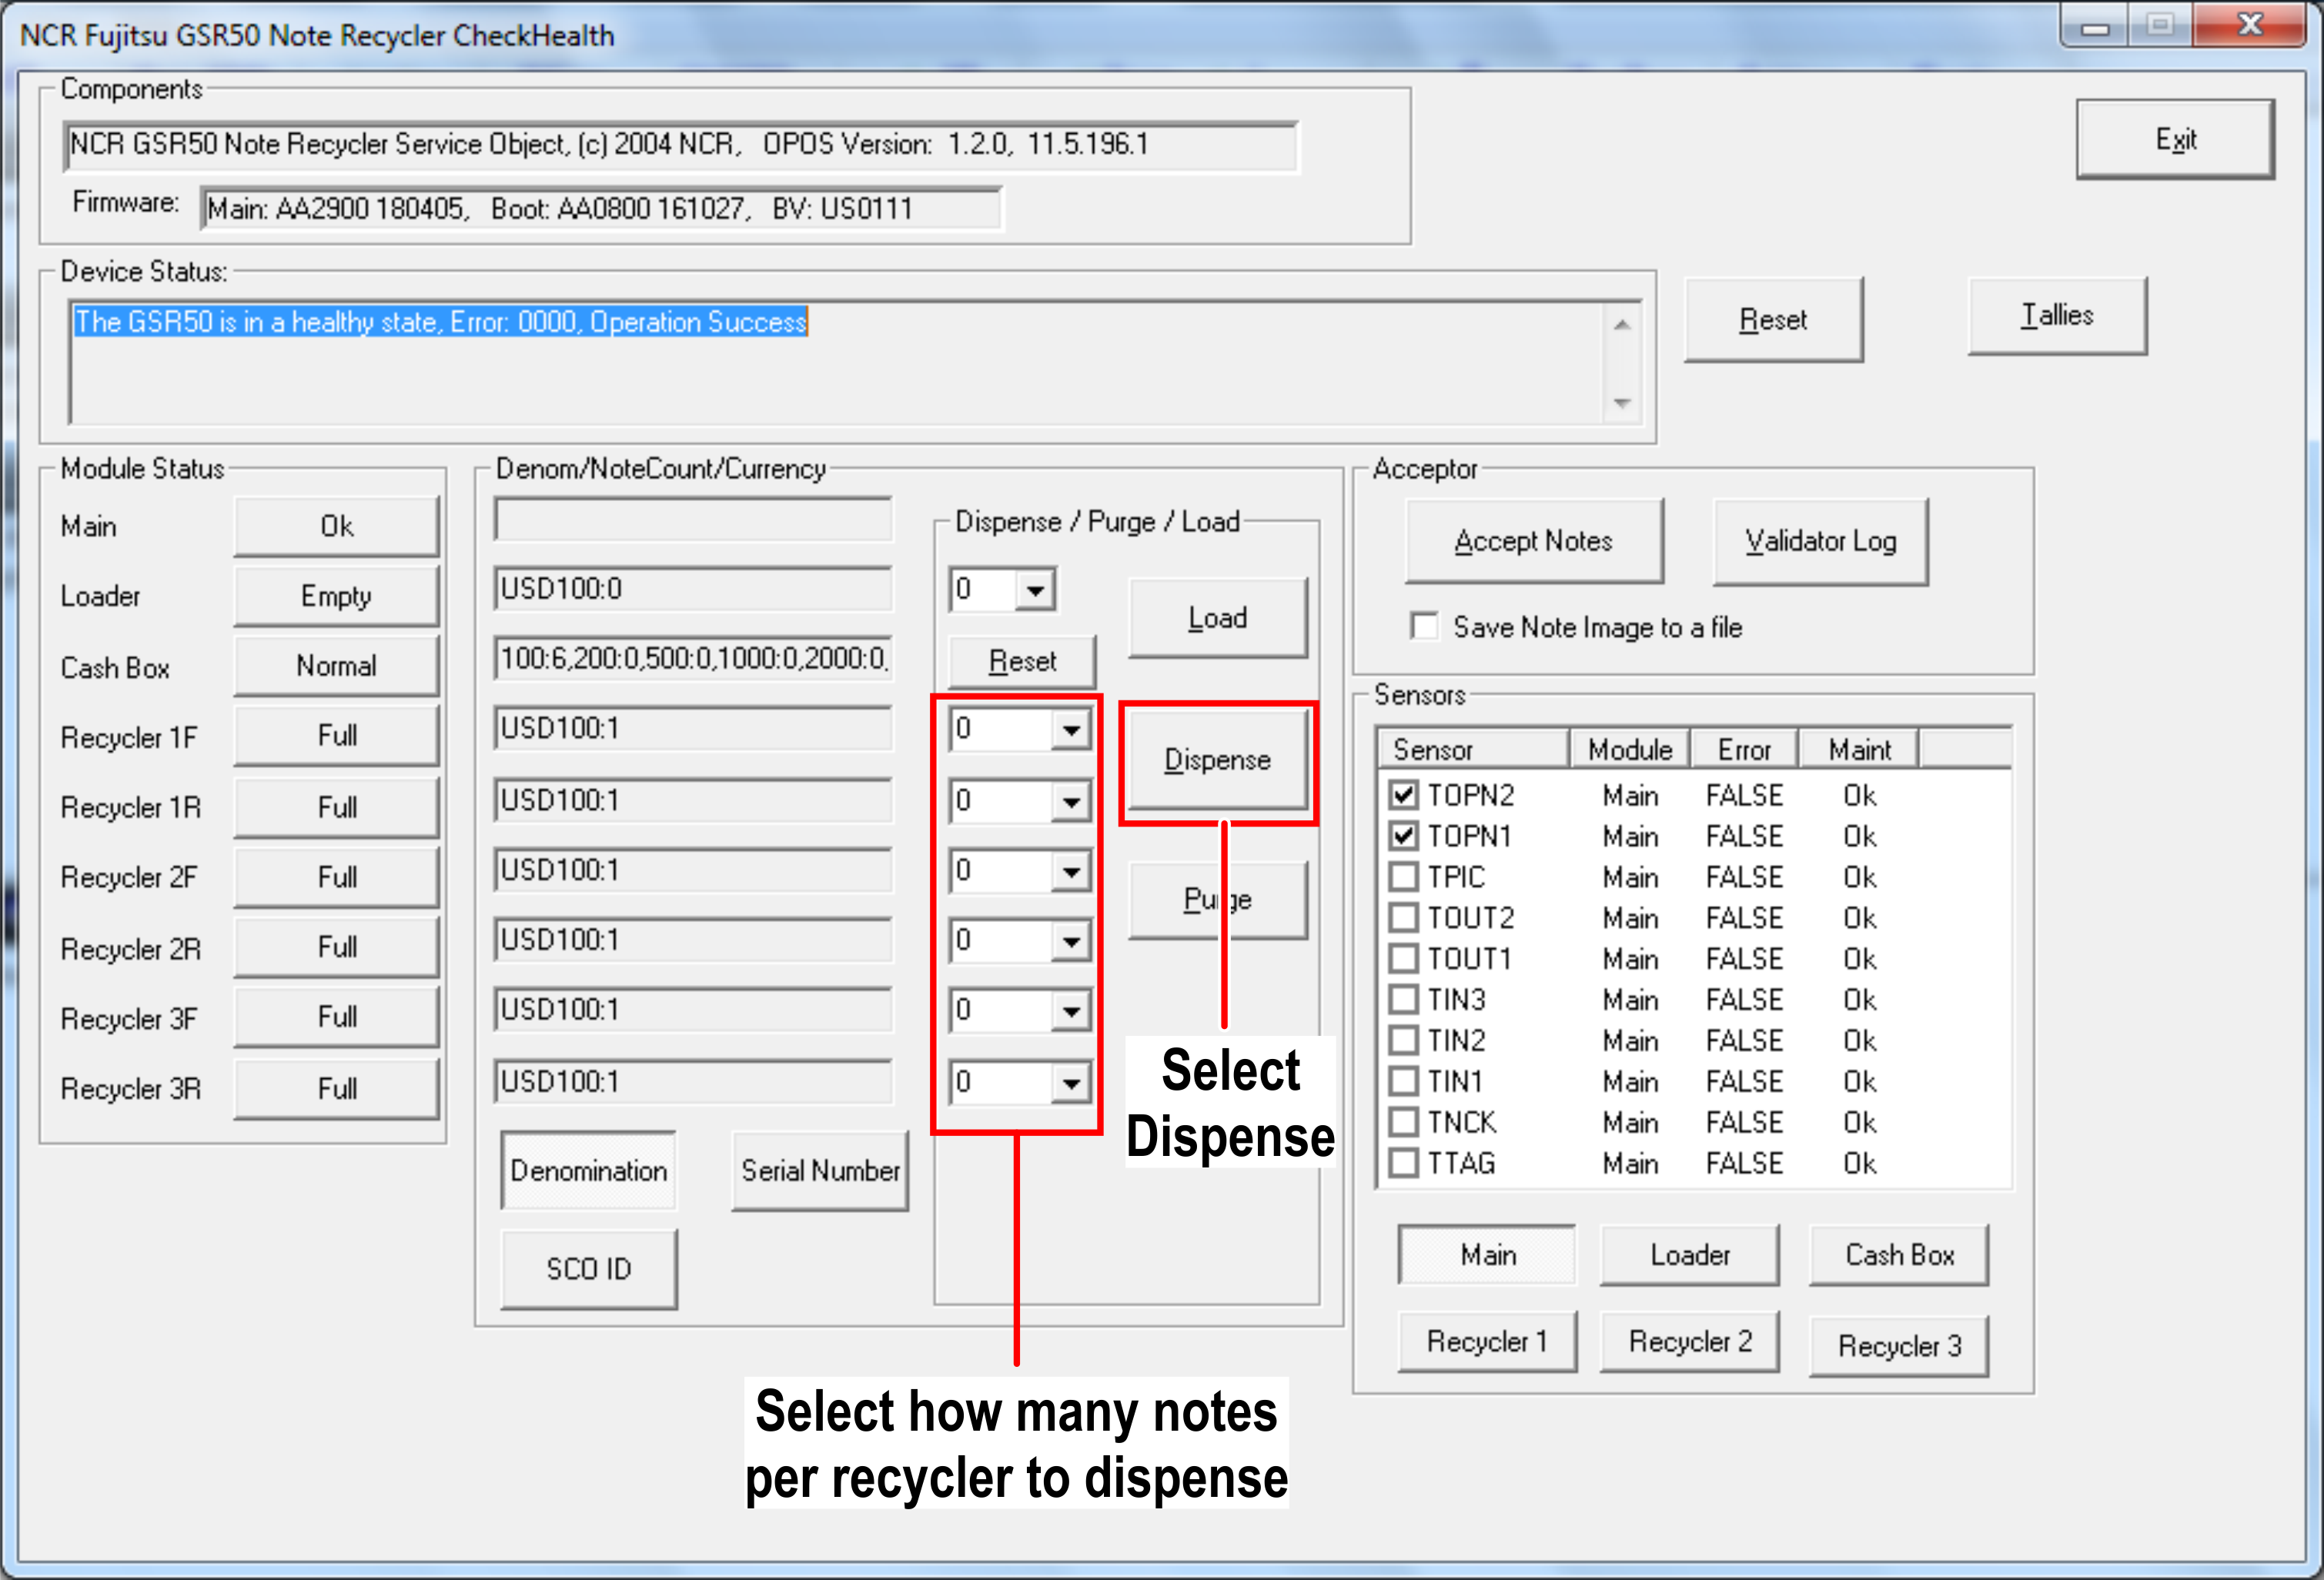Click the Recycler 2F Full status button
The image size is (2324, 1580).
[x=336, y=877]
